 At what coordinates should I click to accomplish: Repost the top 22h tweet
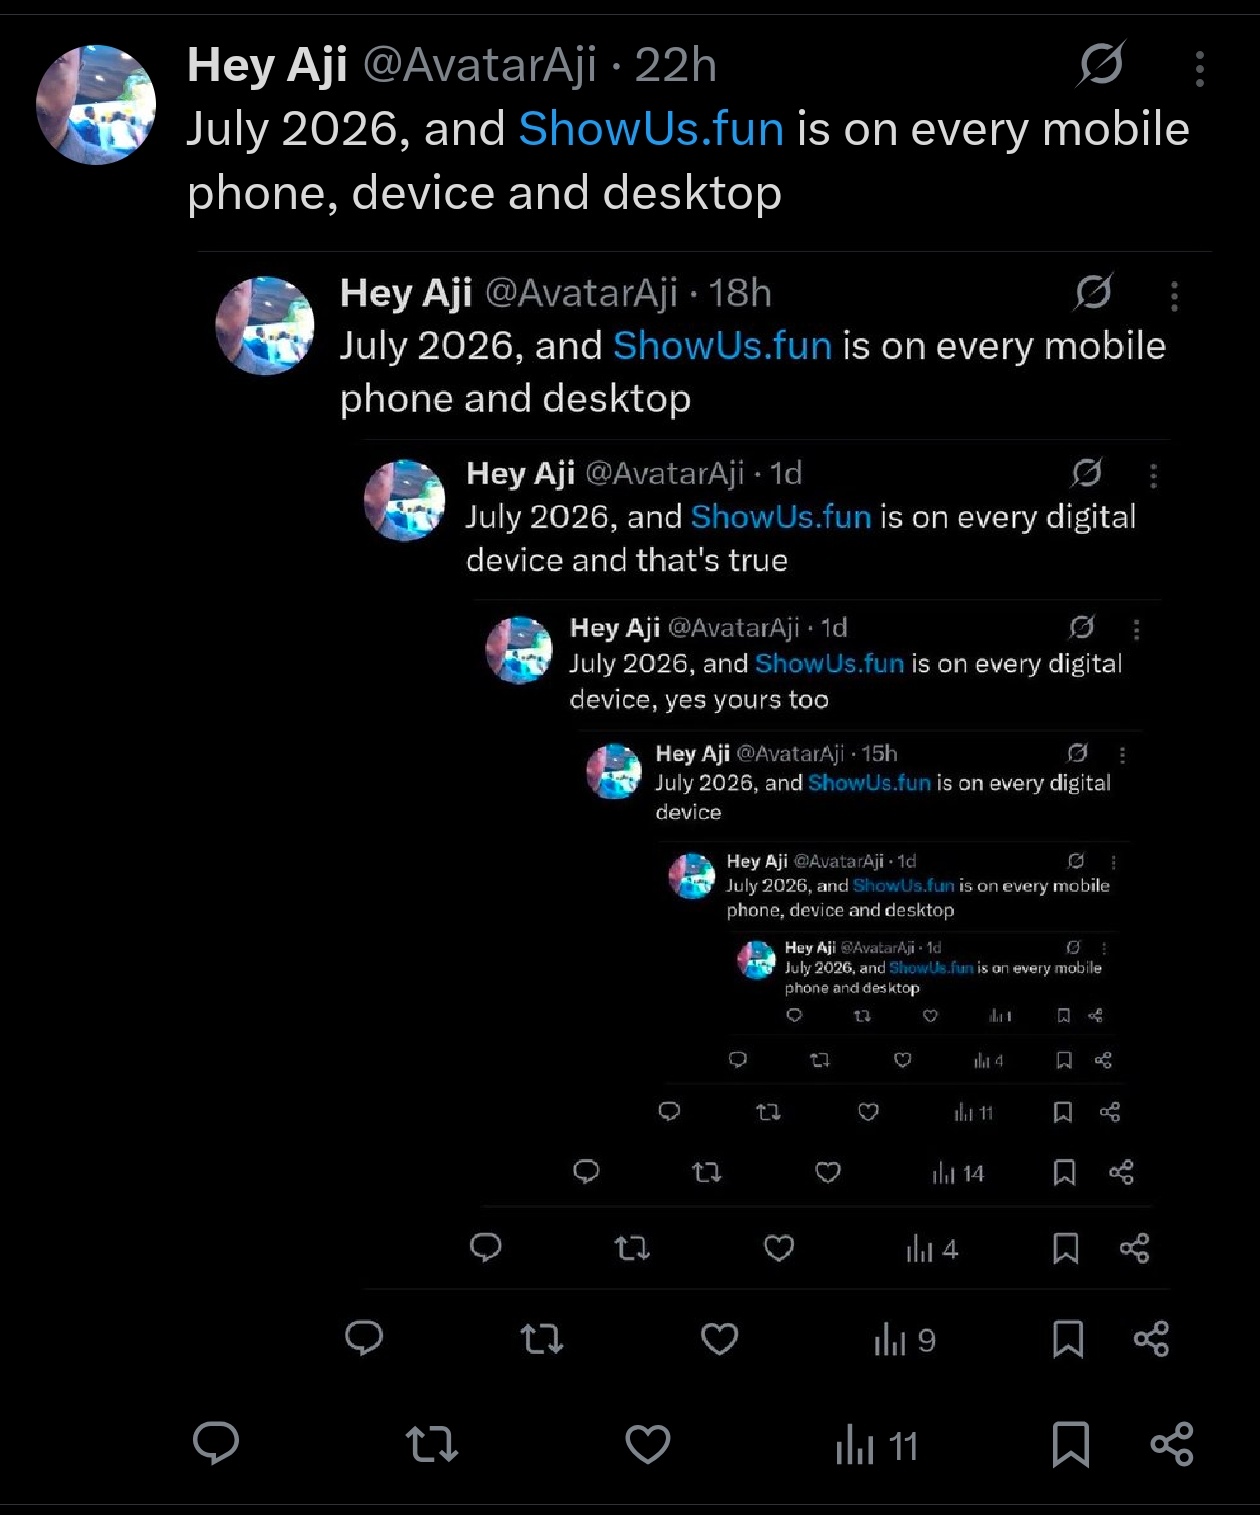click(x=432, y=1444)
